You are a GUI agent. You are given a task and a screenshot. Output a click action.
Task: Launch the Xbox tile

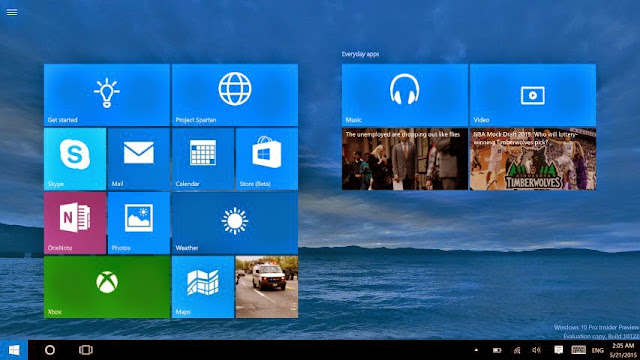point(107,287)
